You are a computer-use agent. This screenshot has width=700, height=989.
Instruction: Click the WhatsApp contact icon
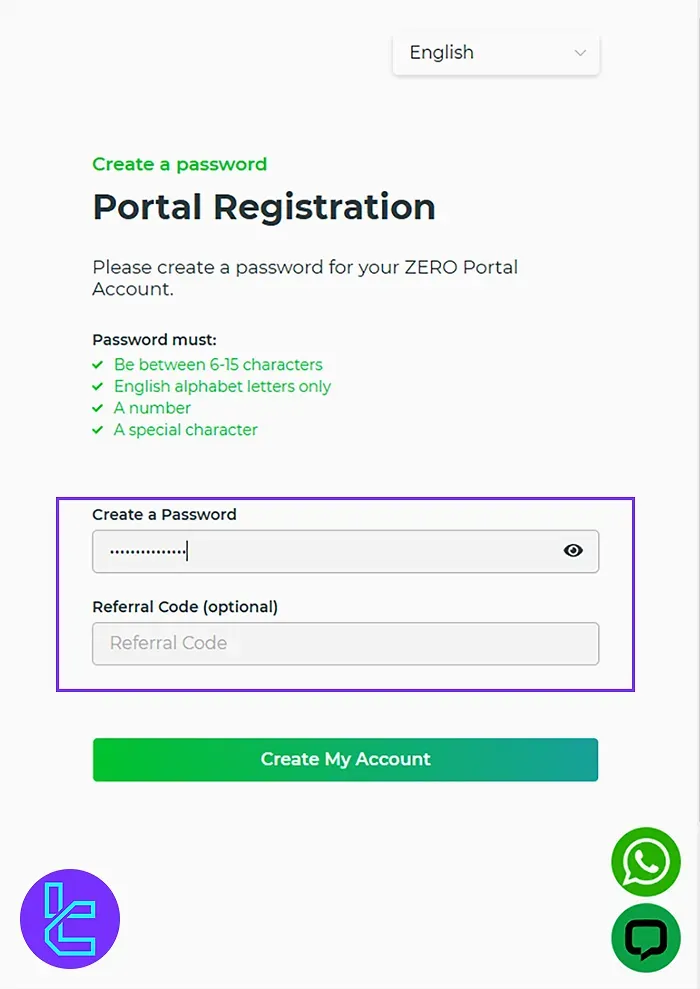coord(645,862)
